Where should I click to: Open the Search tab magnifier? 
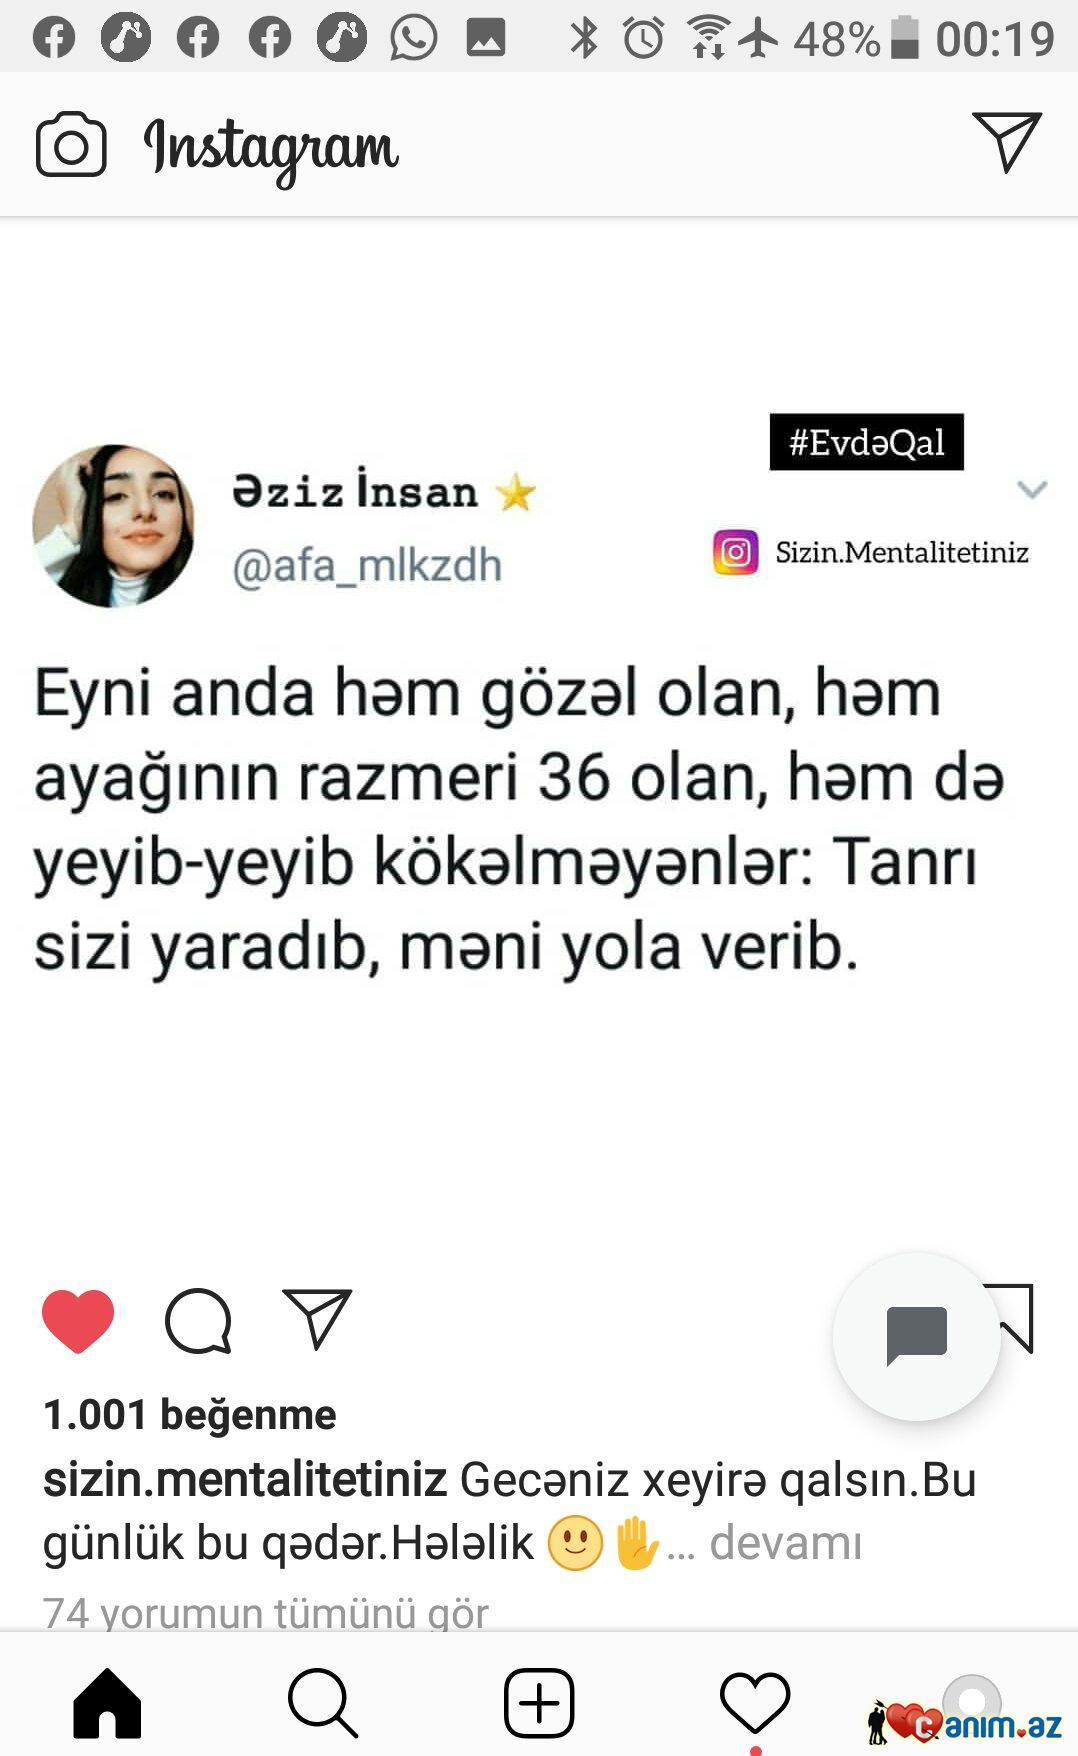[x=323, y=1702]
